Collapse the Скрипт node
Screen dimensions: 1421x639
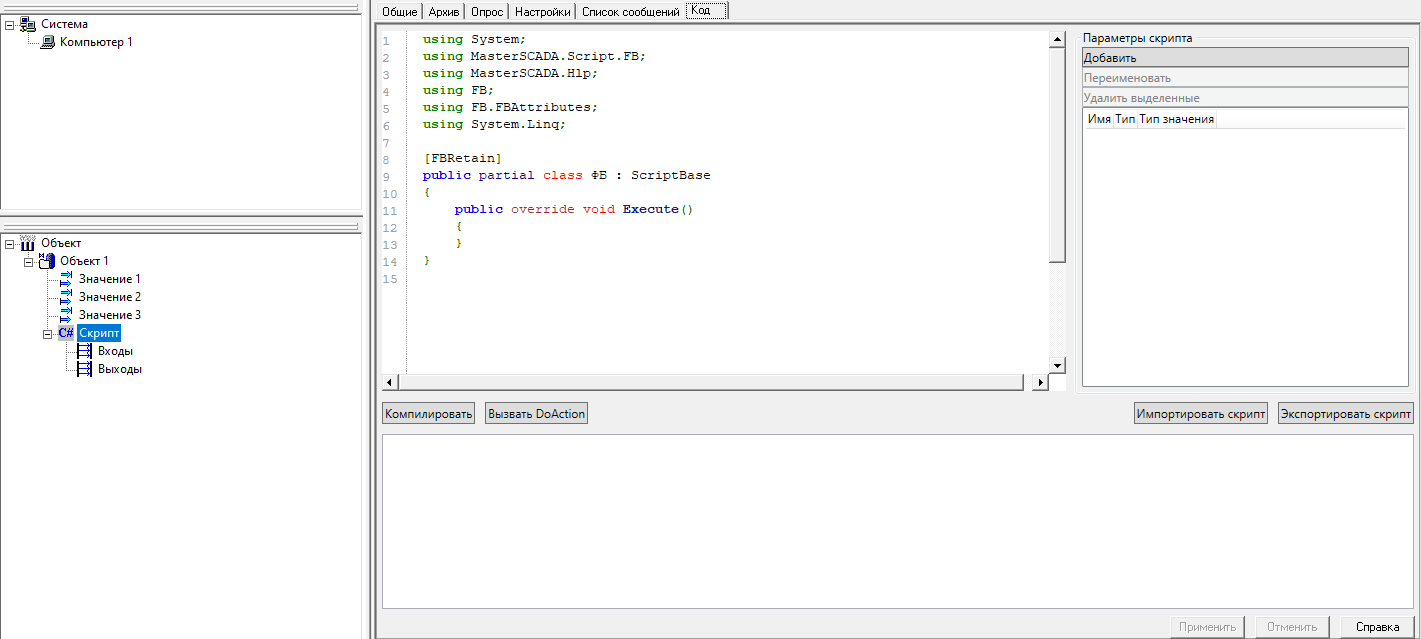pyautogui.click(x=48, y=333)
